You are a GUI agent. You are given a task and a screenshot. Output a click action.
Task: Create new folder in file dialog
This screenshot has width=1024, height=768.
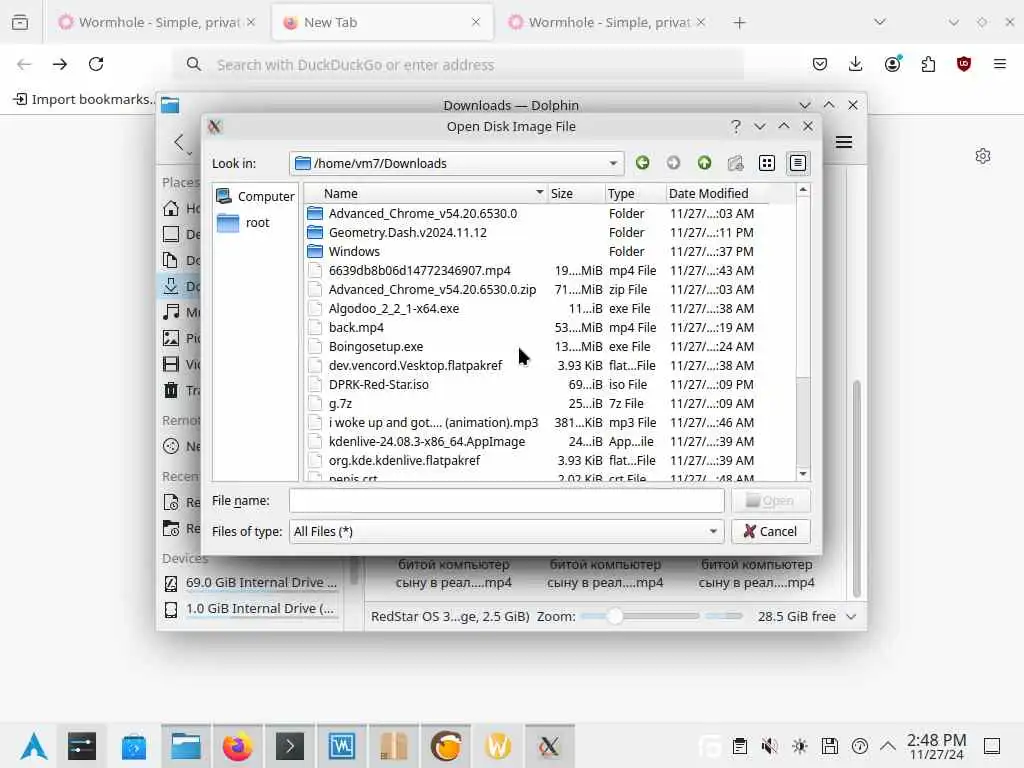[x=735, y=163]
